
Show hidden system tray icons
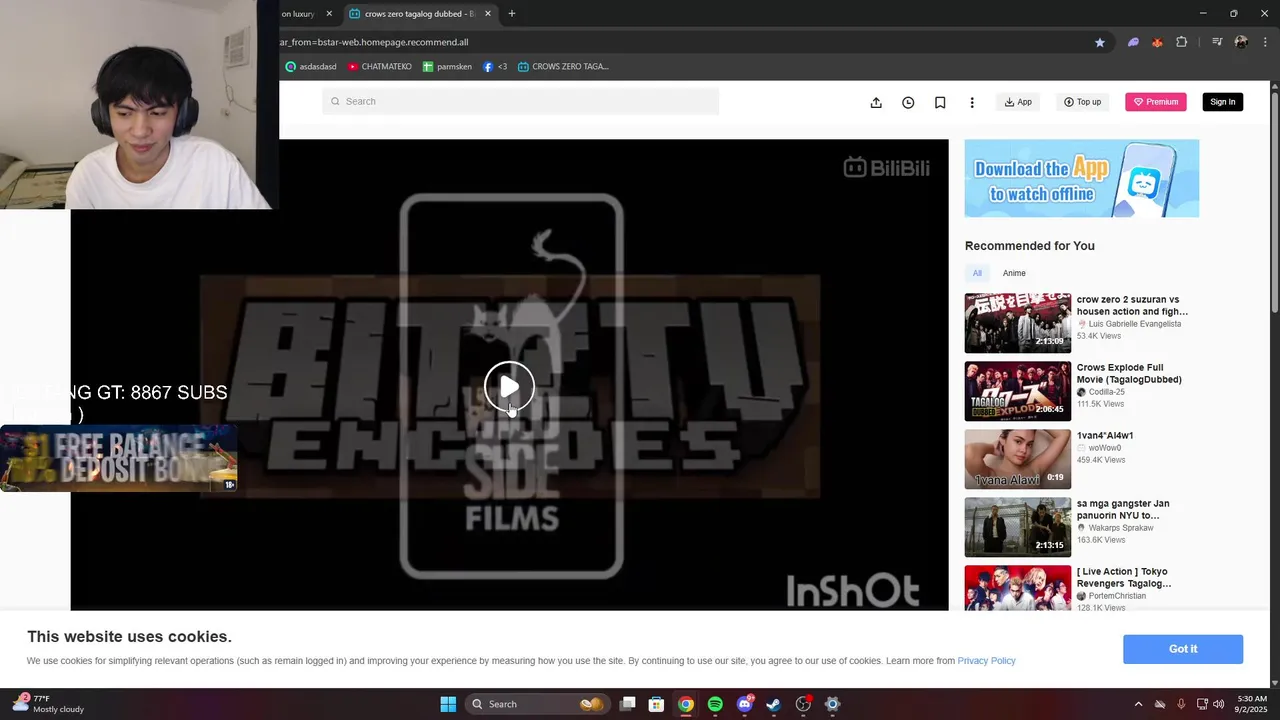[x=1138, y=704]
